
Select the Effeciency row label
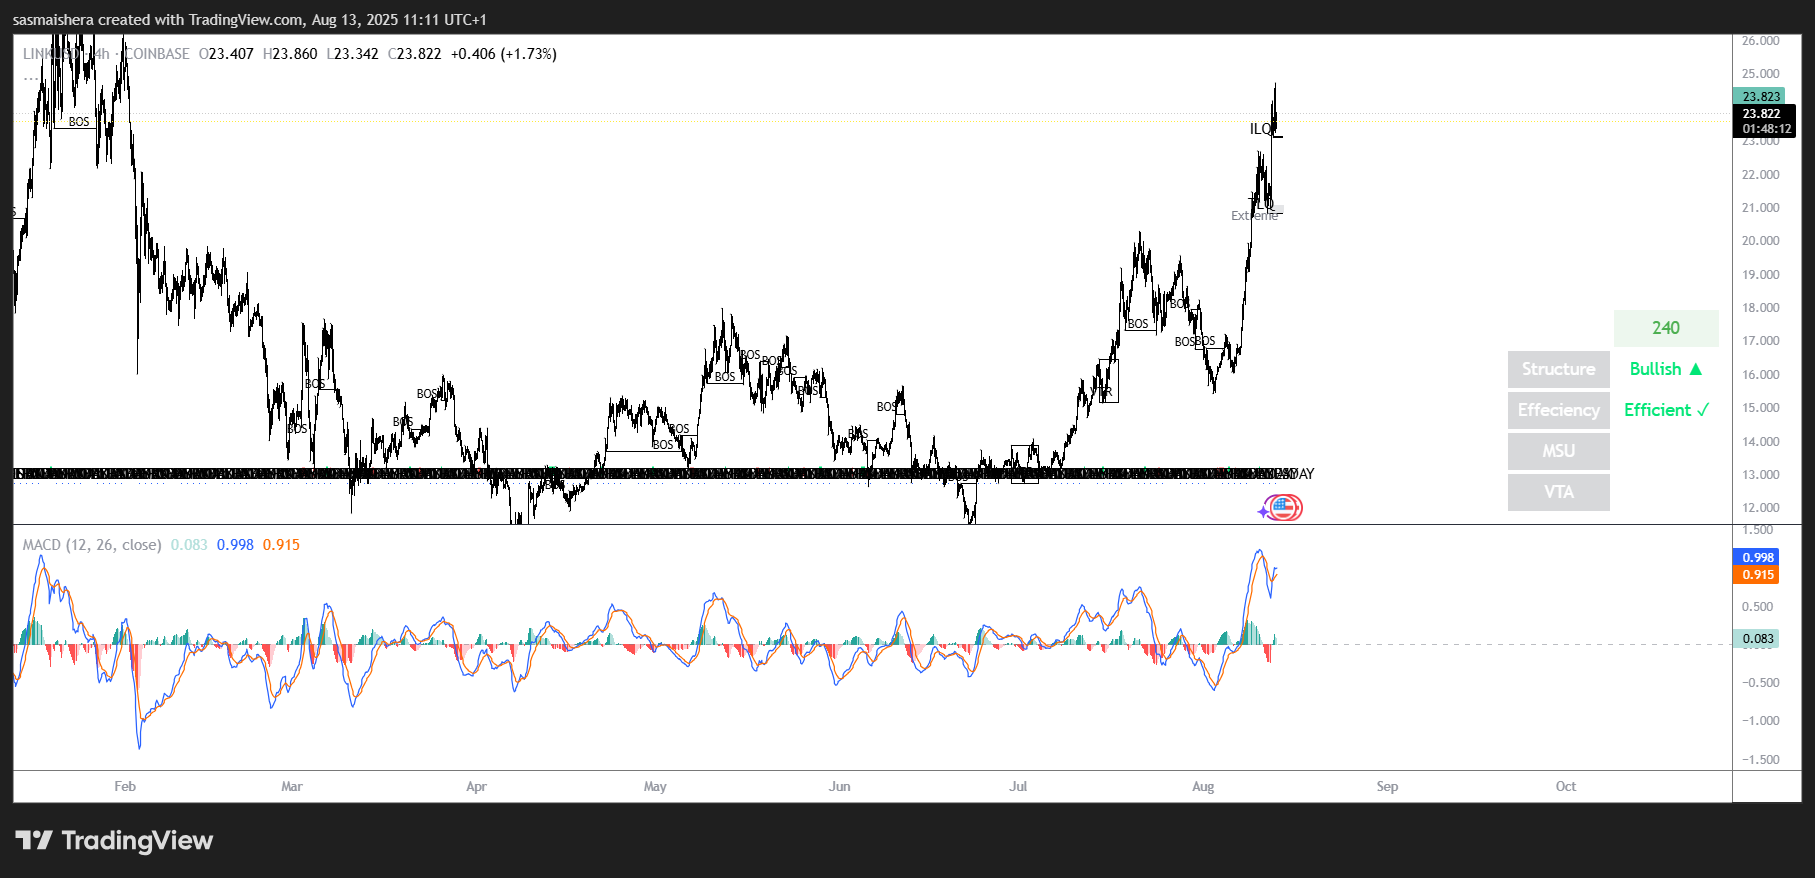1558,410
